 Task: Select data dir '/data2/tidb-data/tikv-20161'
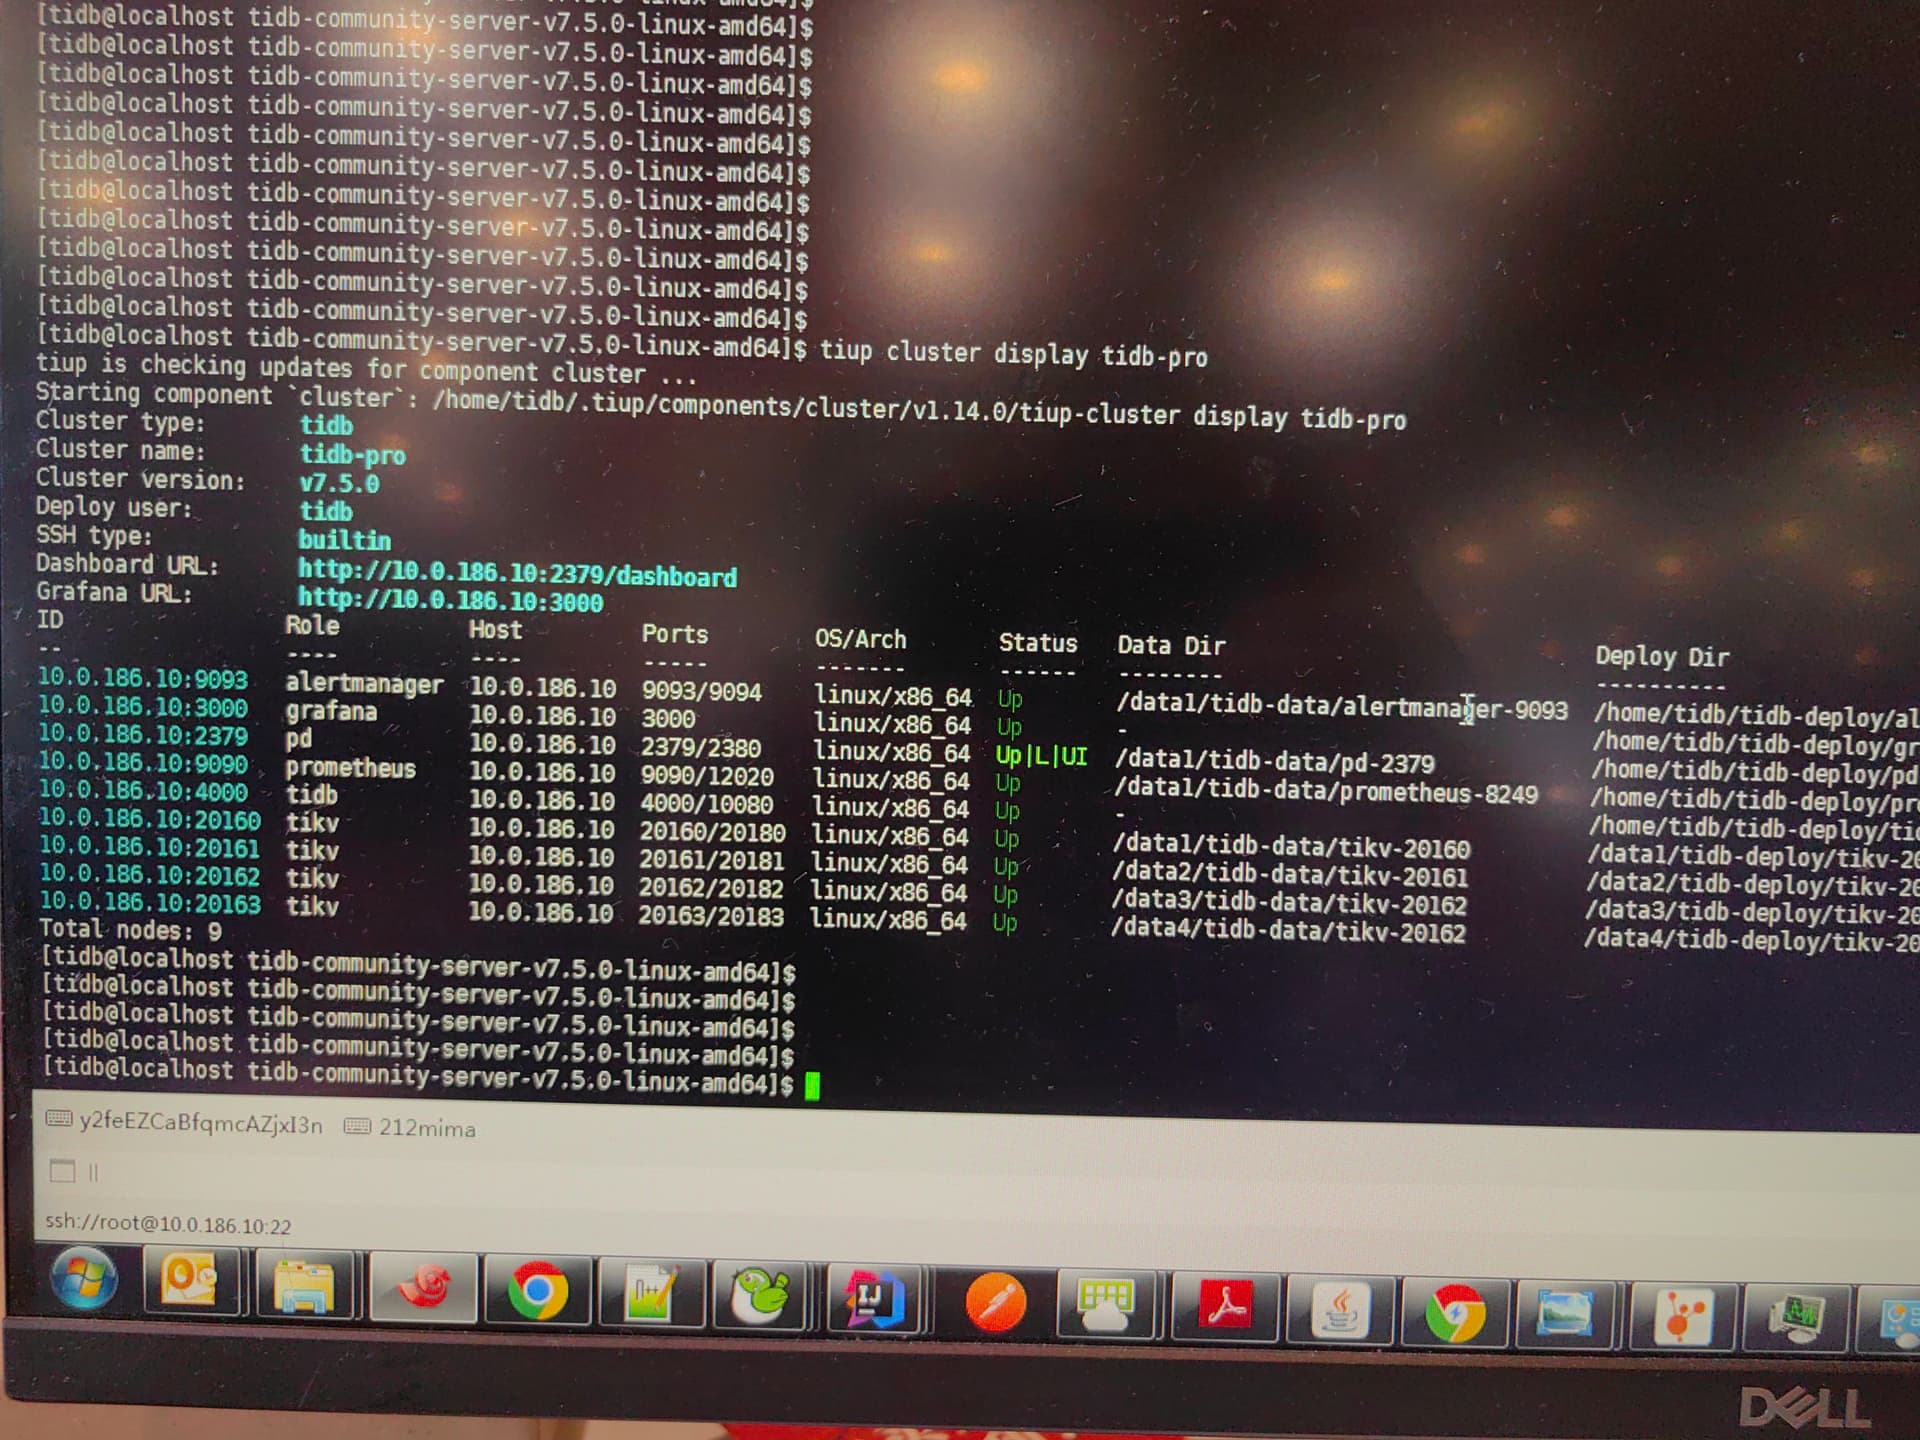(1289, 876)
